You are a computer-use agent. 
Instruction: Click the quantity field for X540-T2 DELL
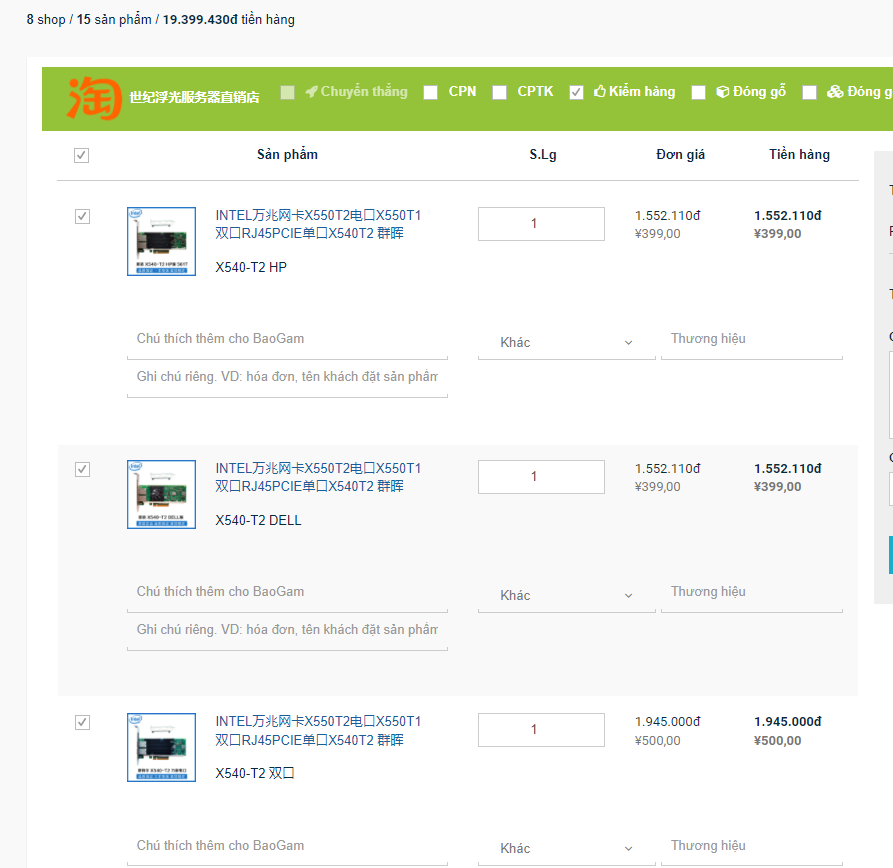[541, 477]
